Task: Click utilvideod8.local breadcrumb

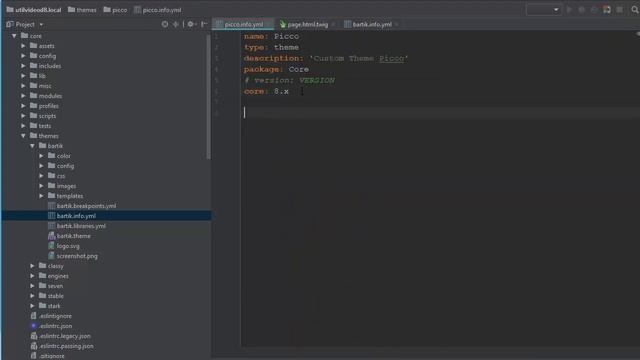Action: click(33, 10)
